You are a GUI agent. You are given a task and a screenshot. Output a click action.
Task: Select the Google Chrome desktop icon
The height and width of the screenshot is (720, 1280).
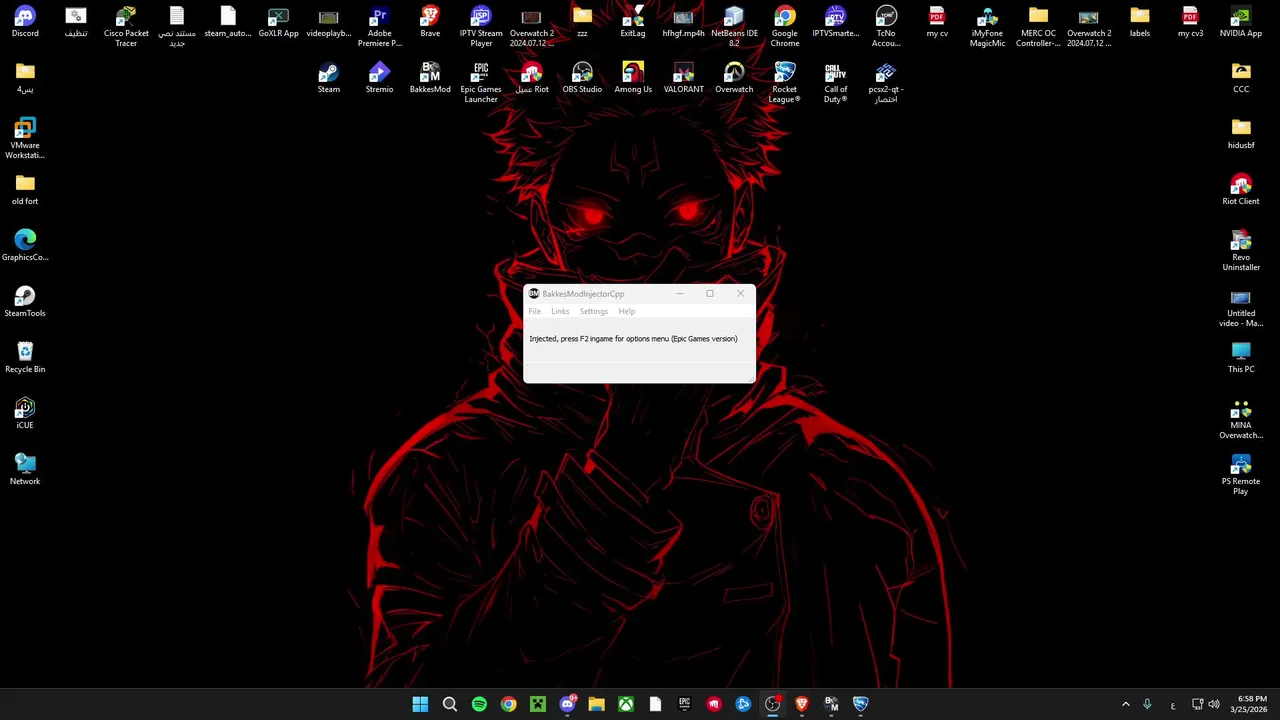click(785, 27)
